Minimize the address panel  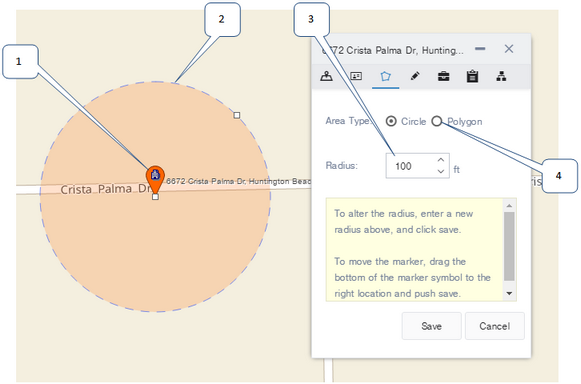tap(480, 49)
